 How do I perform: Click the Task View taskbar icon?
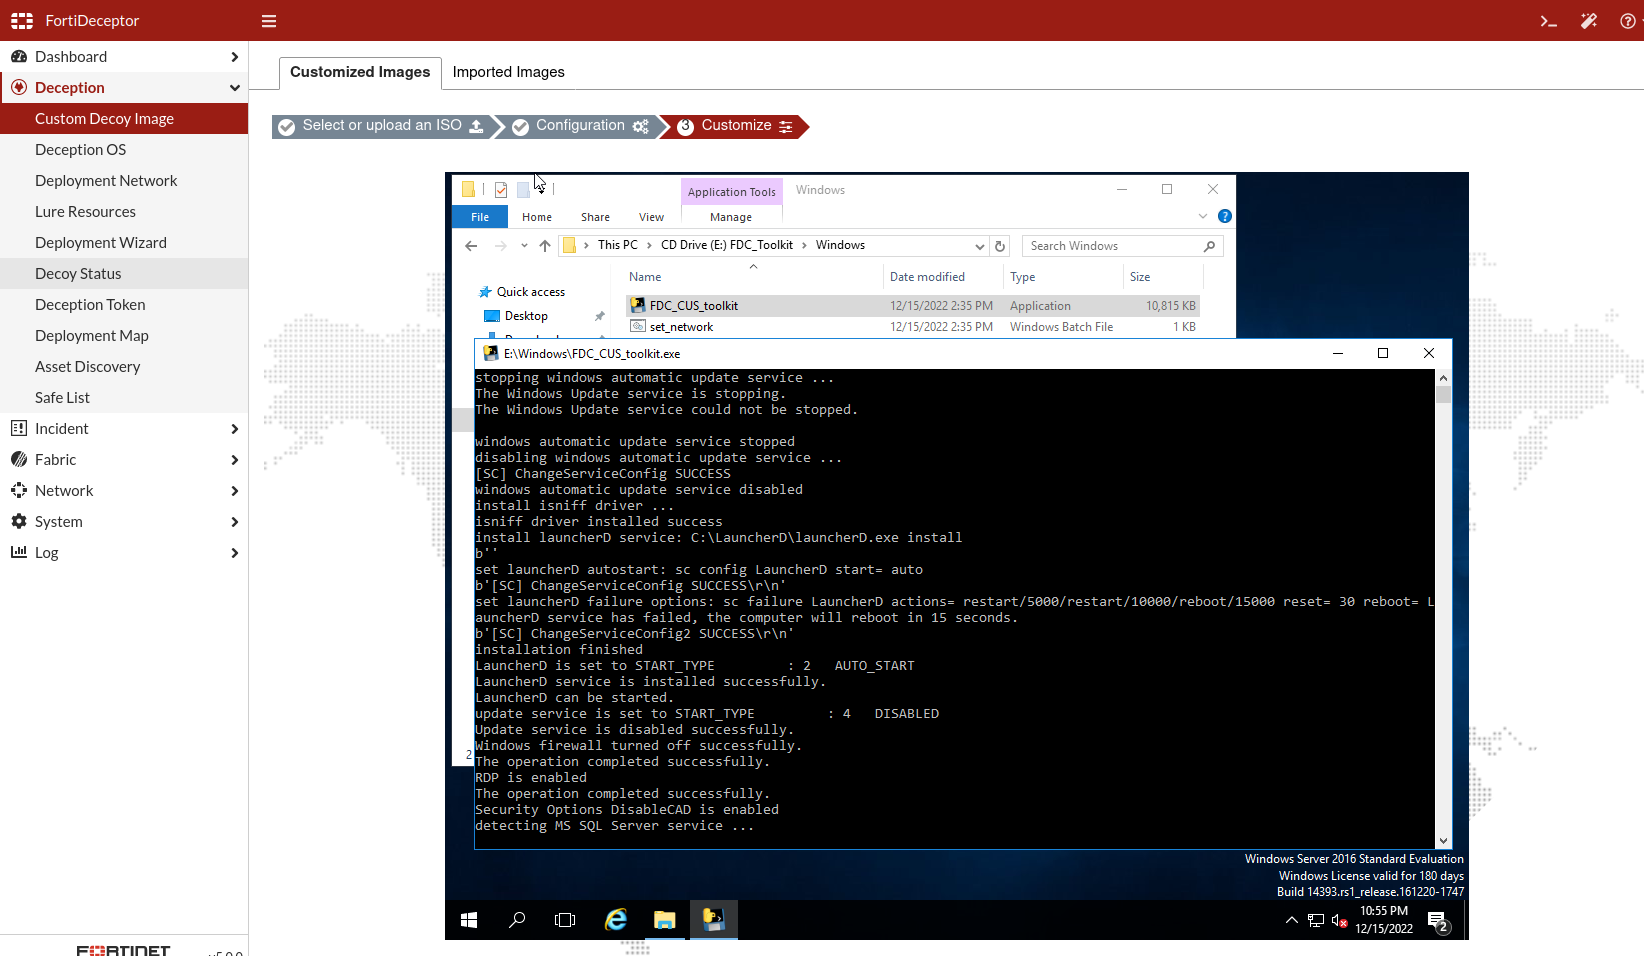coord(565,920)
